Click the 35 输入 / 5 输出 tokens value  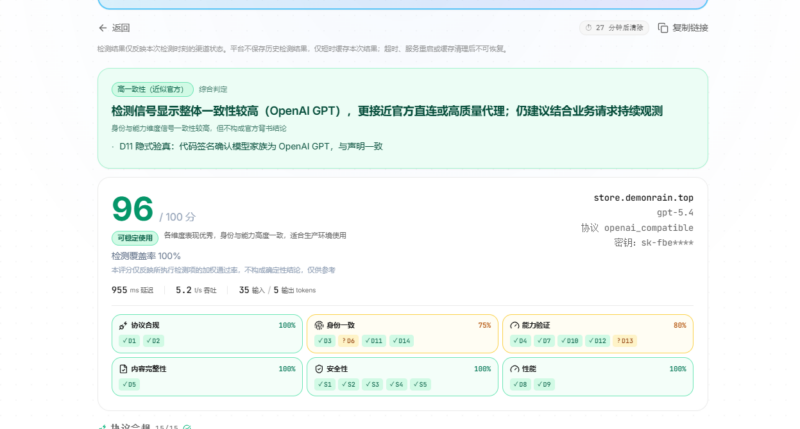point(277,290)
